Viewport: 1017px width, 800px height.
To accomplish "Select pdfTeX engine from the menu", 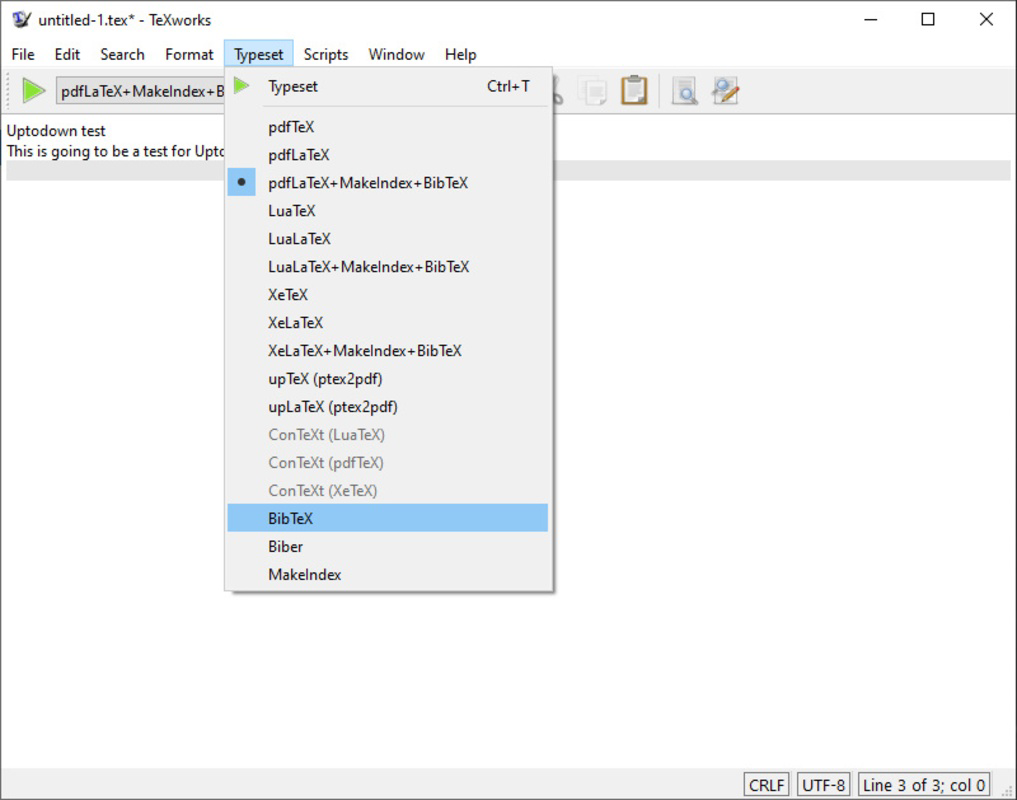I will [388, 127].
